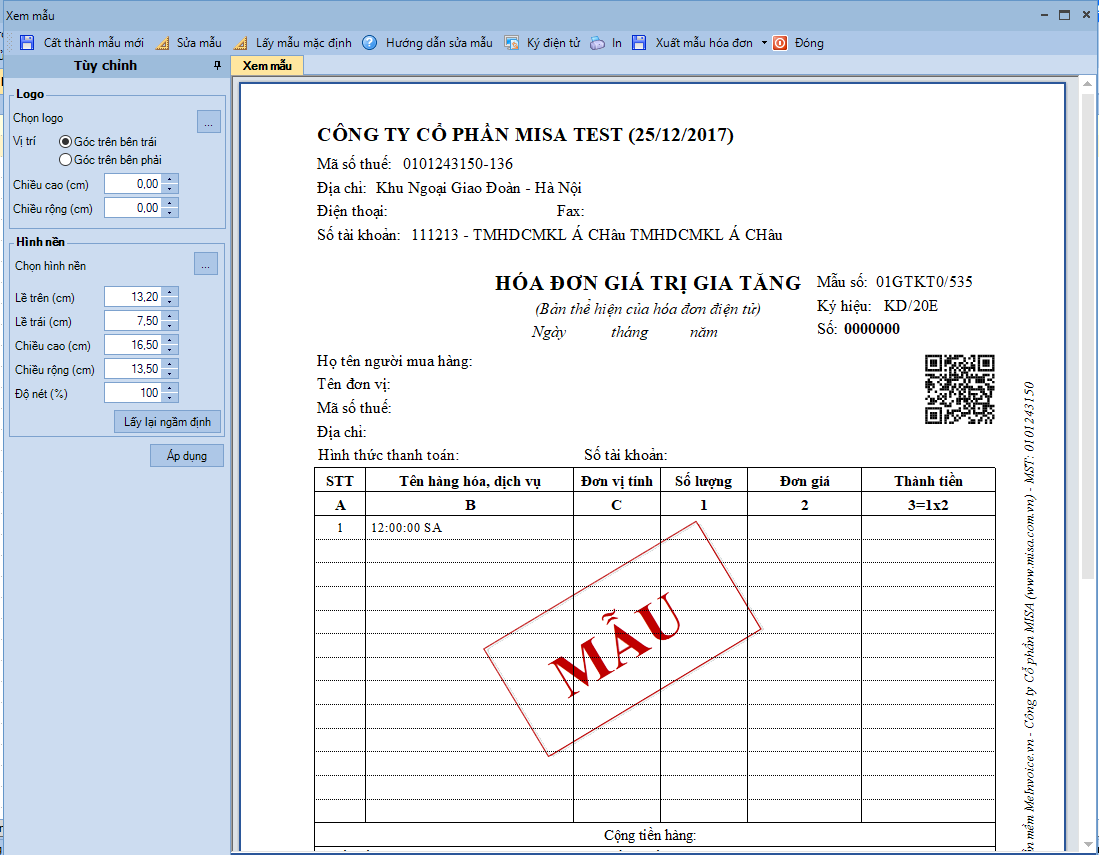Increase Hình nền 'Chiều rộng' with up arrow
Image resolution: width=1099 pixels, height=855 pixels.
click(170, 364)
